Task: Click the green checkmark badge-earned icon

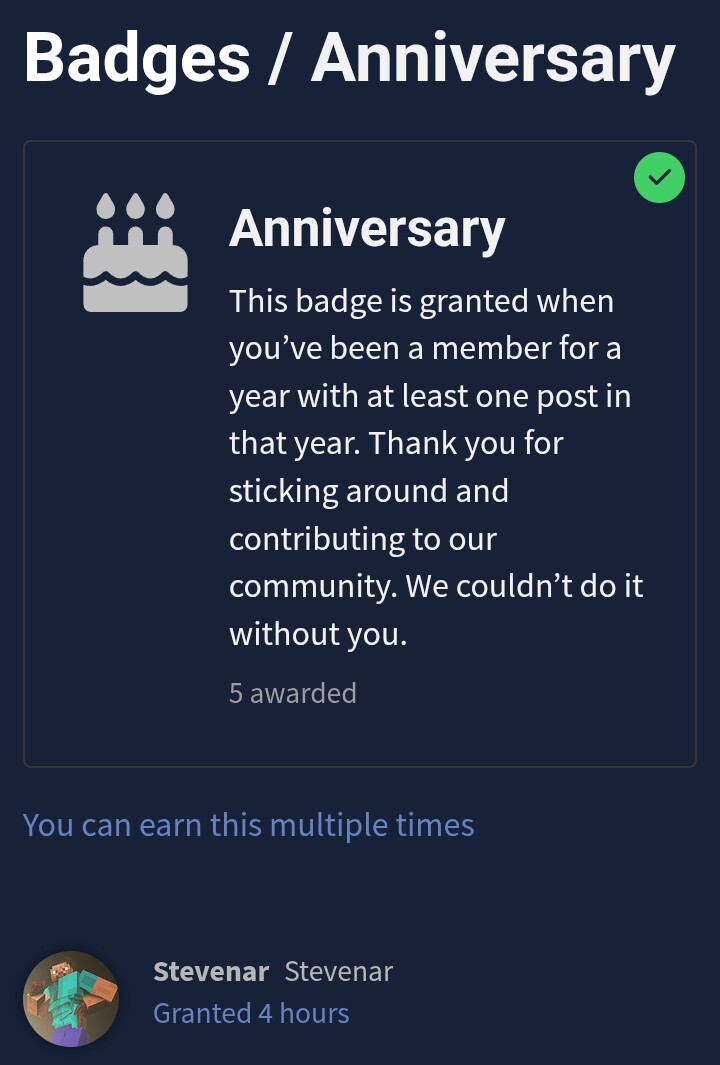Action: click(x=659, y=178)
